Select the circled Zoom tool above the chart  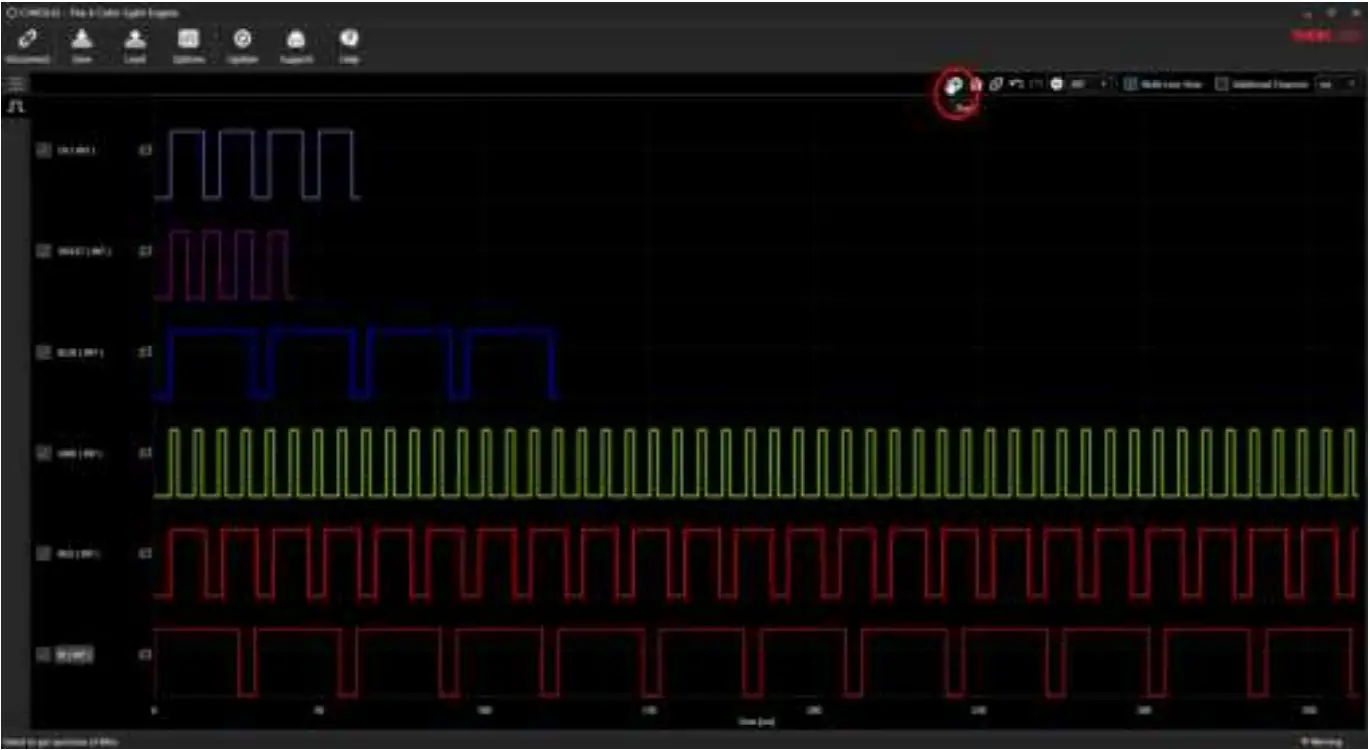953,85
